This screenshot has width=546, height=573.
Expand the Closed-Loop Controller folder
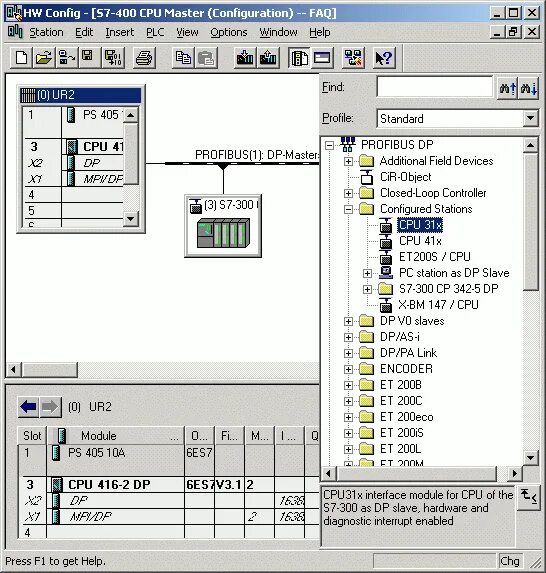349,193
